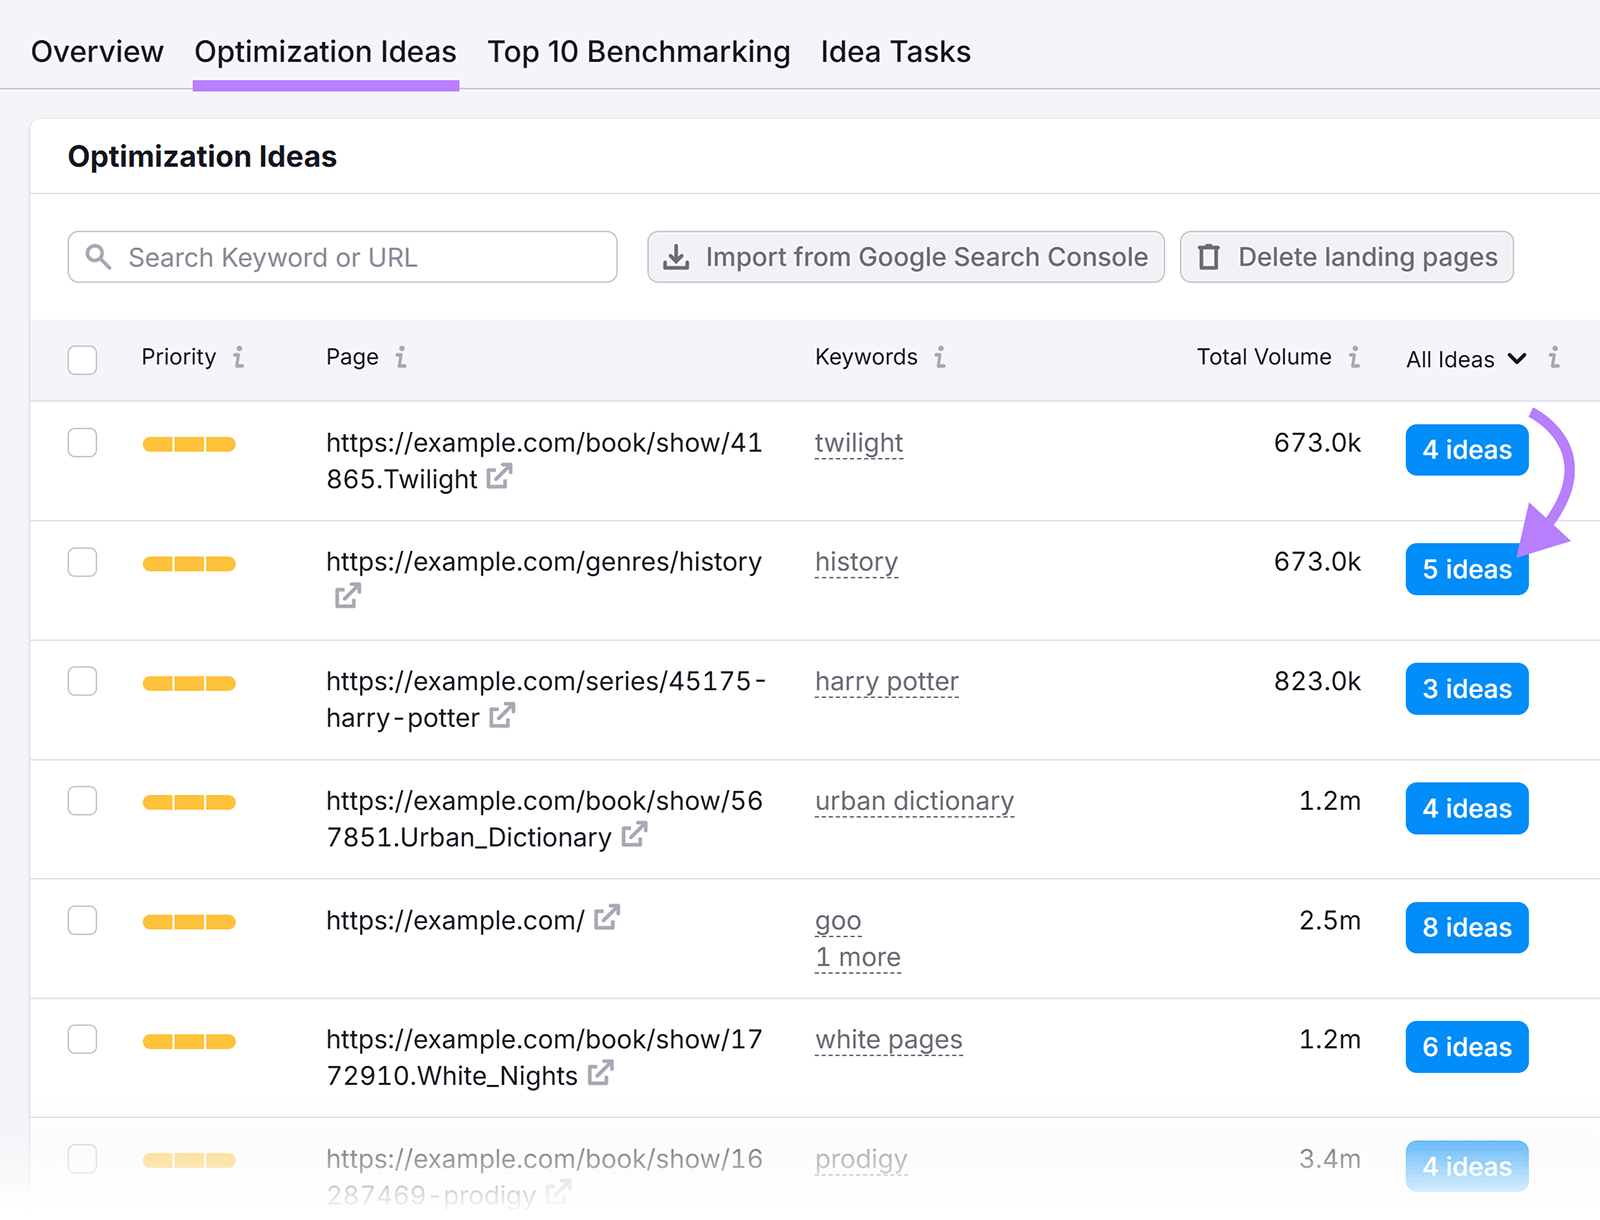Click the Search Keyword or URL field
This screenshot has height=1220, width=1600.
(x=340, y=257)
